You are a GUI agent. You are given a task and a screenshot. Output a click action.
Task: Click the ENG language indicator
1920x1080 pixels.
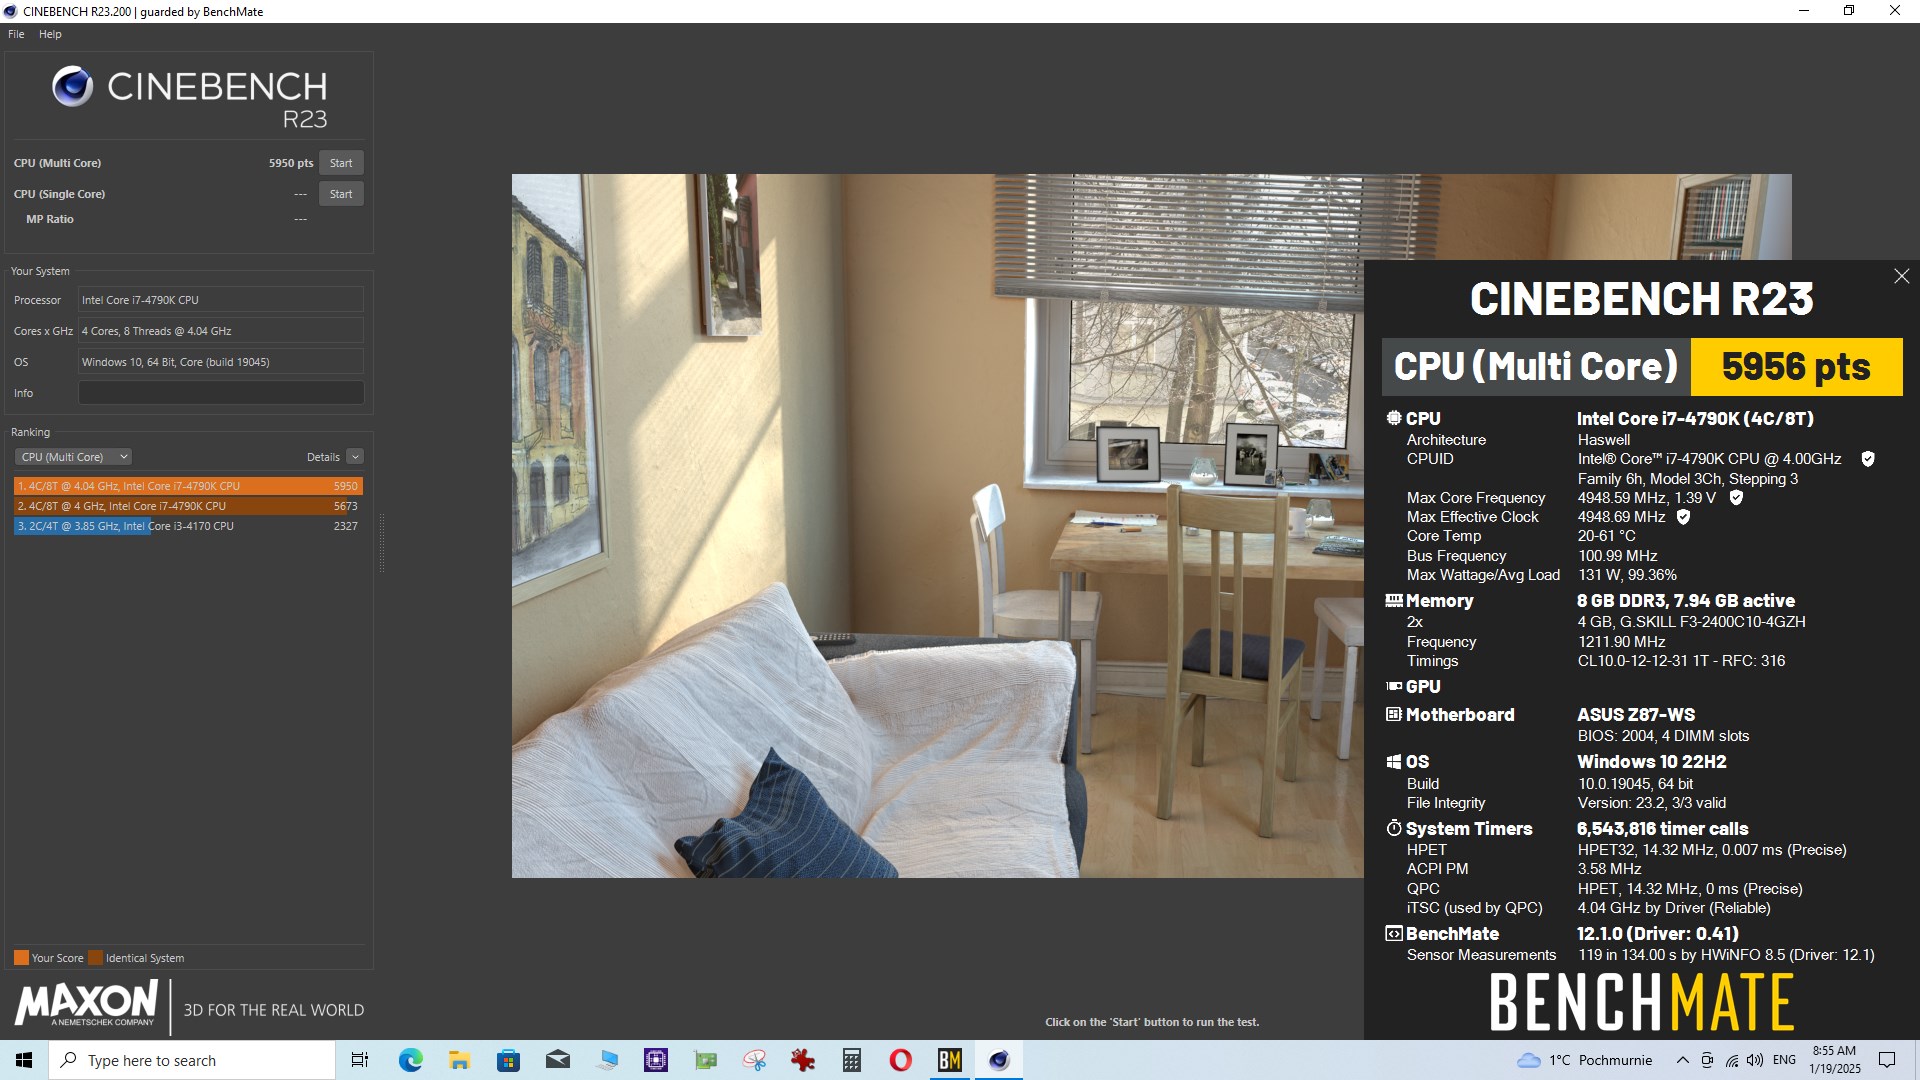1784,1060
